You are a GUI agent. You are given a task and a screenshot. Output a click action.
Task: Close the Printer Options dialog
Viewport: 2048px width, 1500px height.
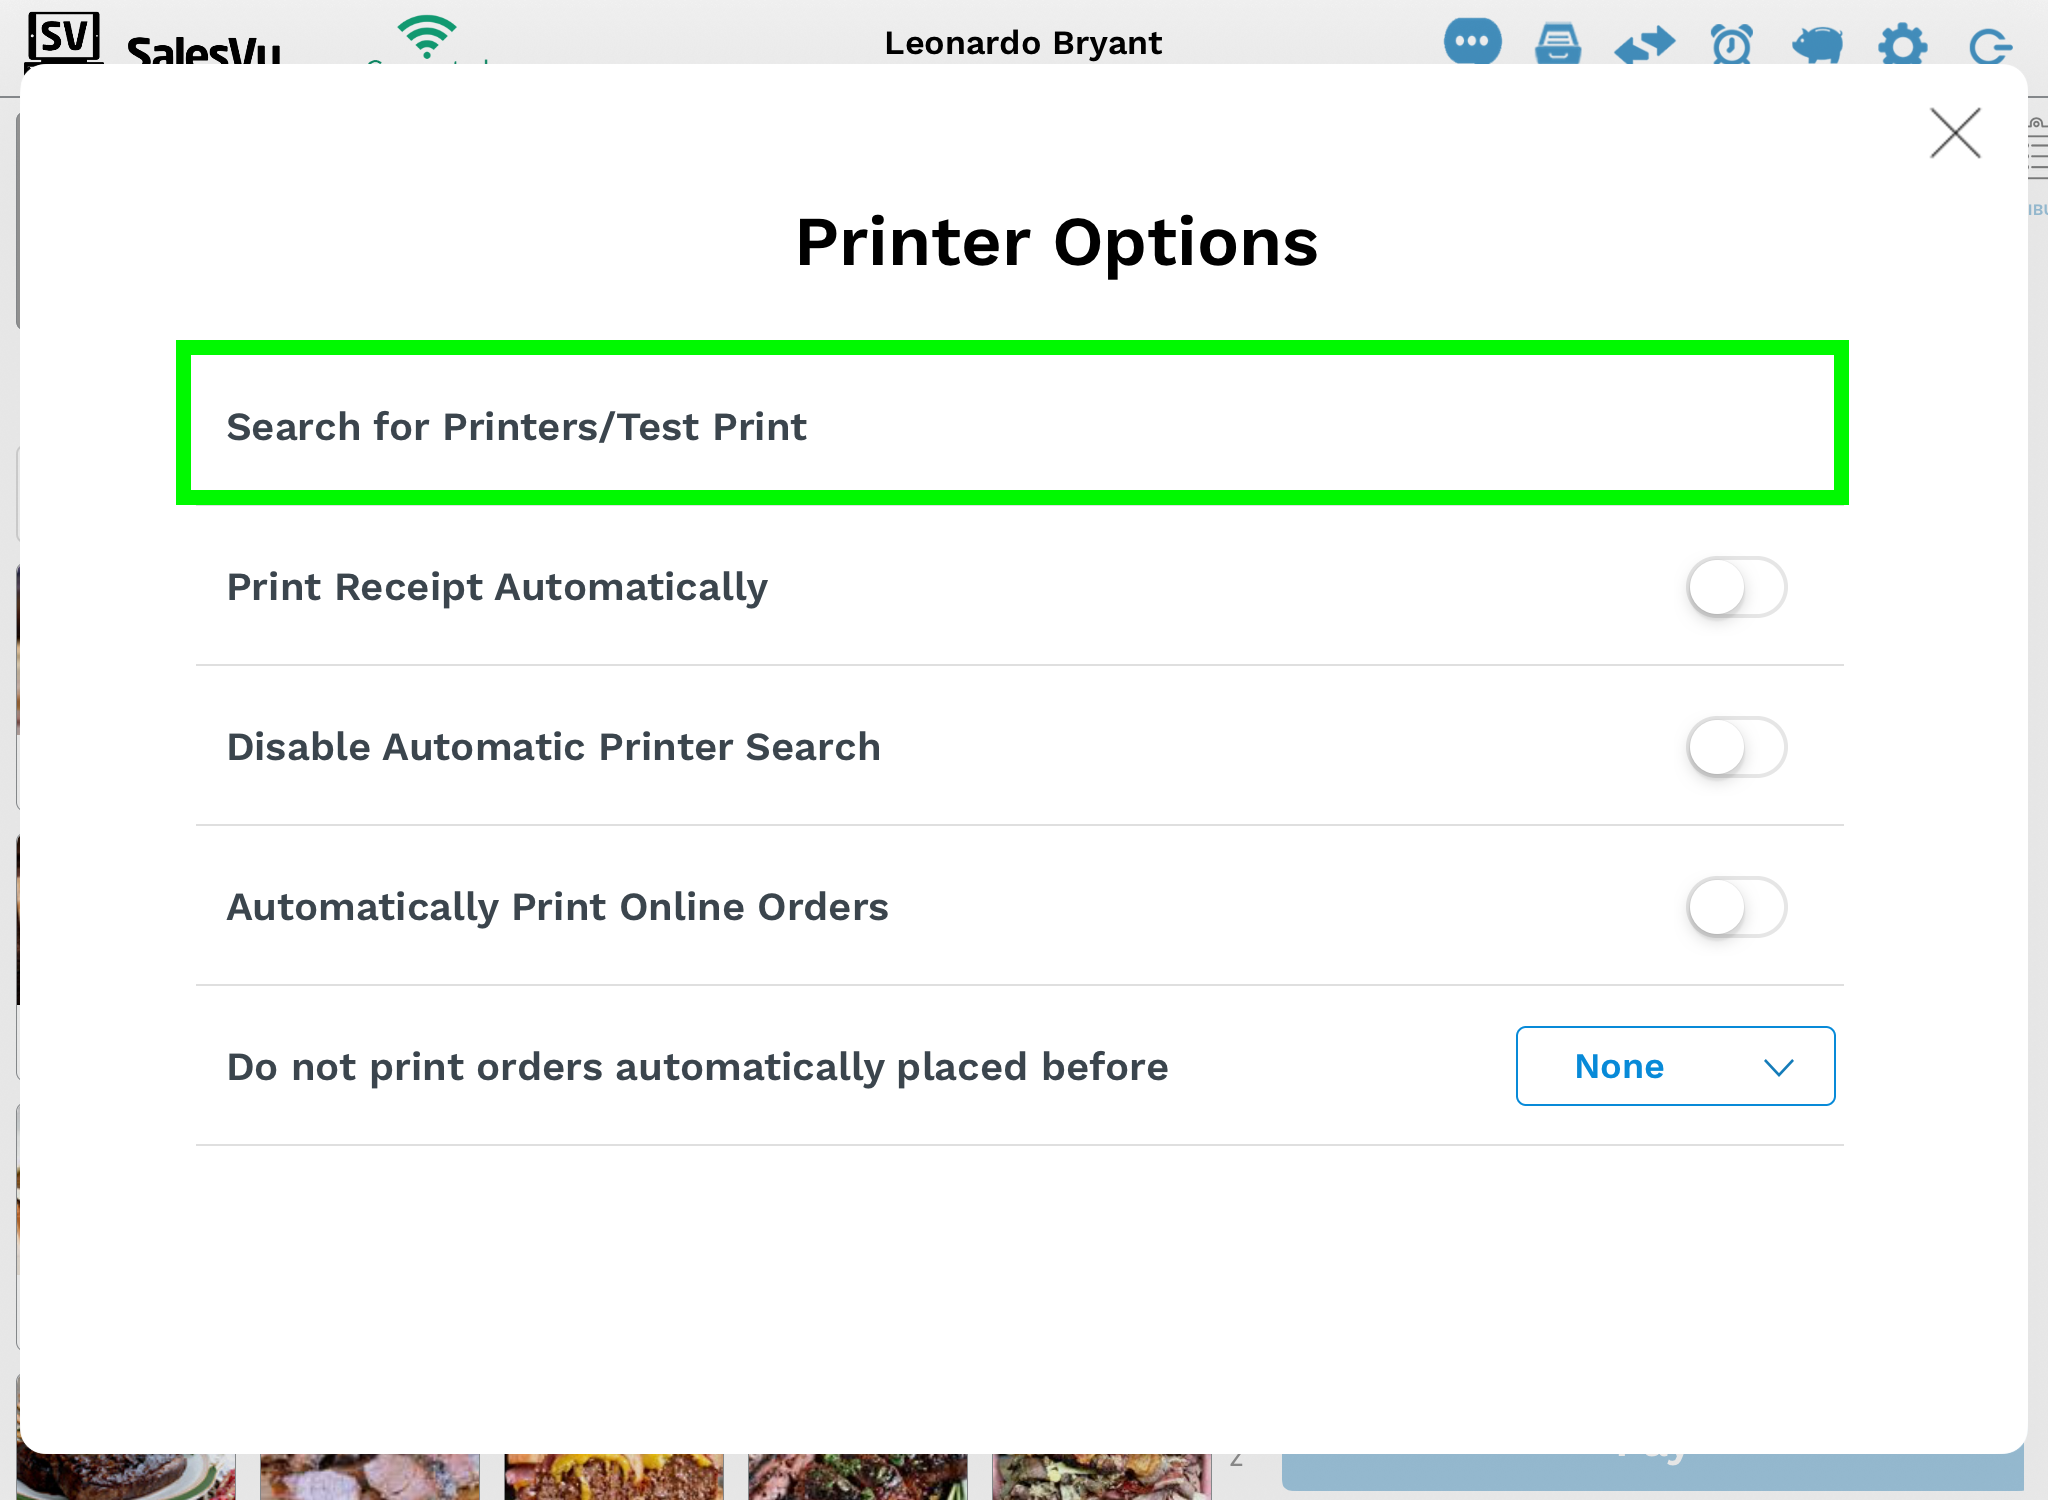(x=1955, y=133)
